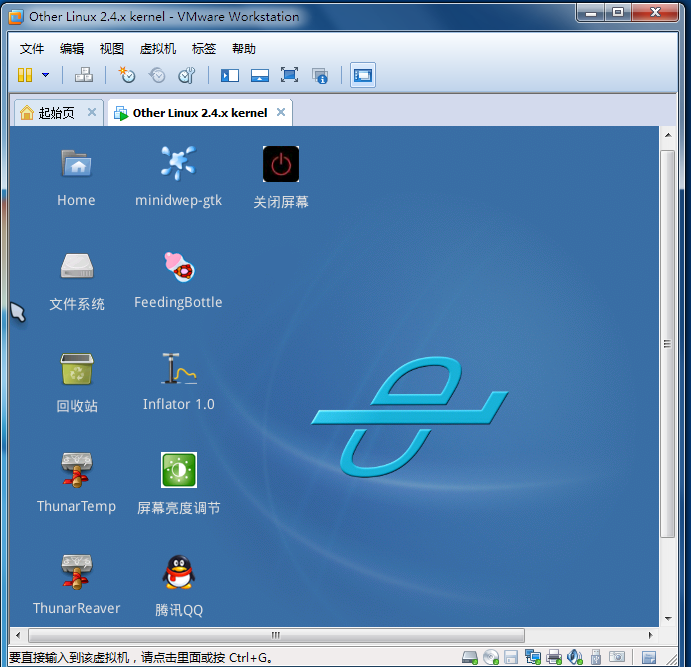Close the Other Linux 2.4.x kernel tab
The image size is (691, 667).
coord(281,112)
